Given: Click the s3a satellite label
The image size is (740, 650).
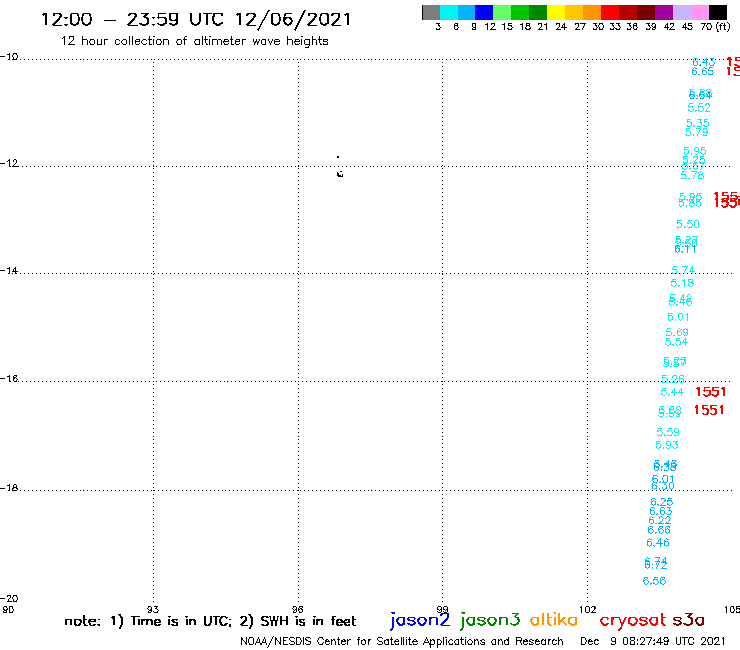Looking at the screenshot, I should [x=688, y=620].
